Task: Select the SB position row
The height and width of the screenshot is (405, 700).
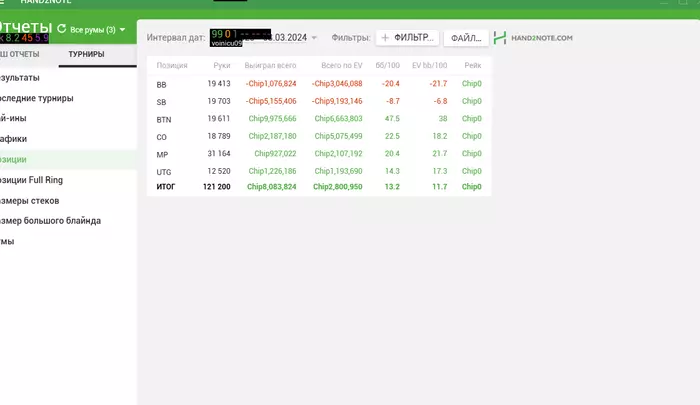Action: pyautogui.click(x=319, y=101)
